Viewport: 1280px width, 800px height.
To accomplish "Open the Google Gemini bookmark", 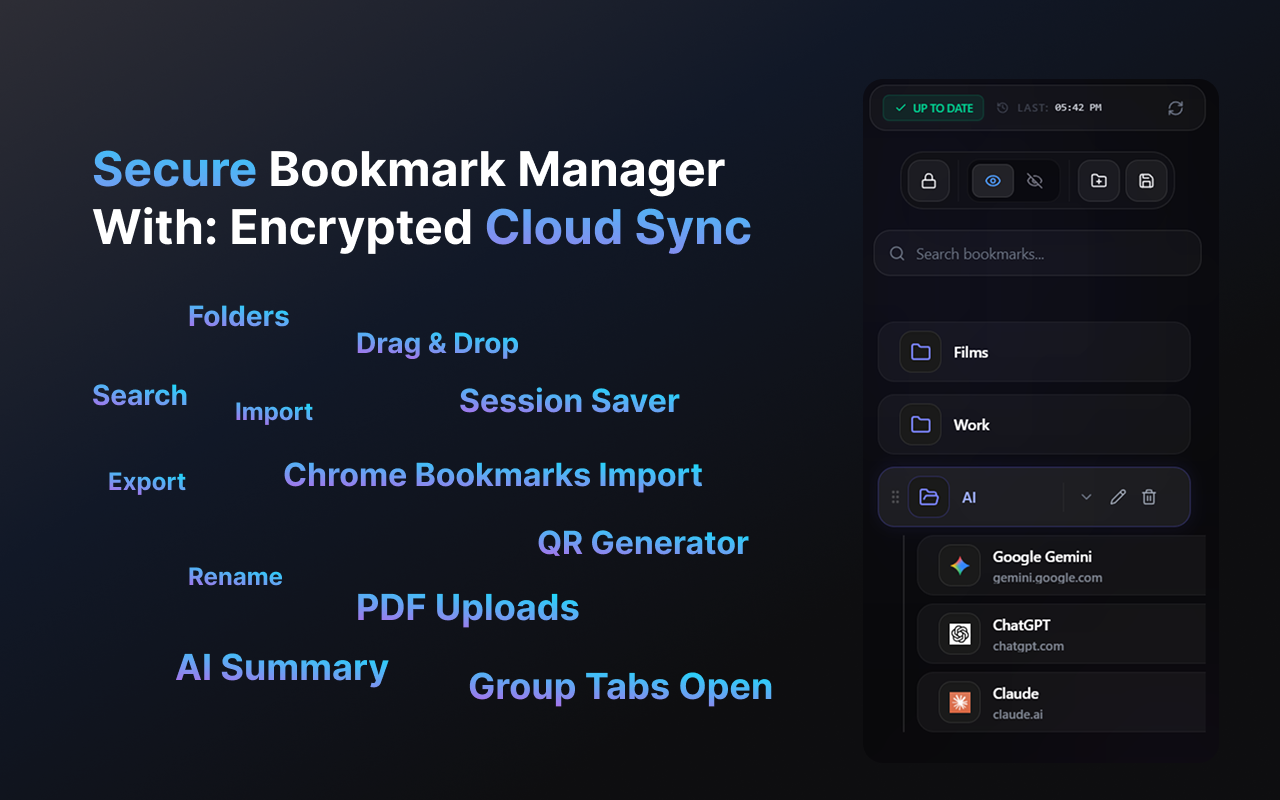I will coord(1060,566).
